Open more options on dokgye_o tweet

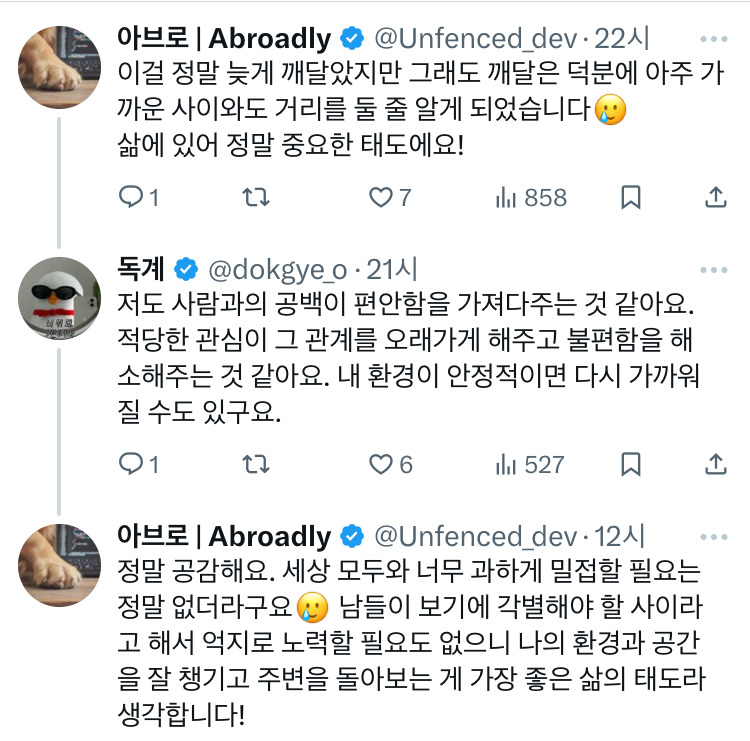click(x=714, y=269)
